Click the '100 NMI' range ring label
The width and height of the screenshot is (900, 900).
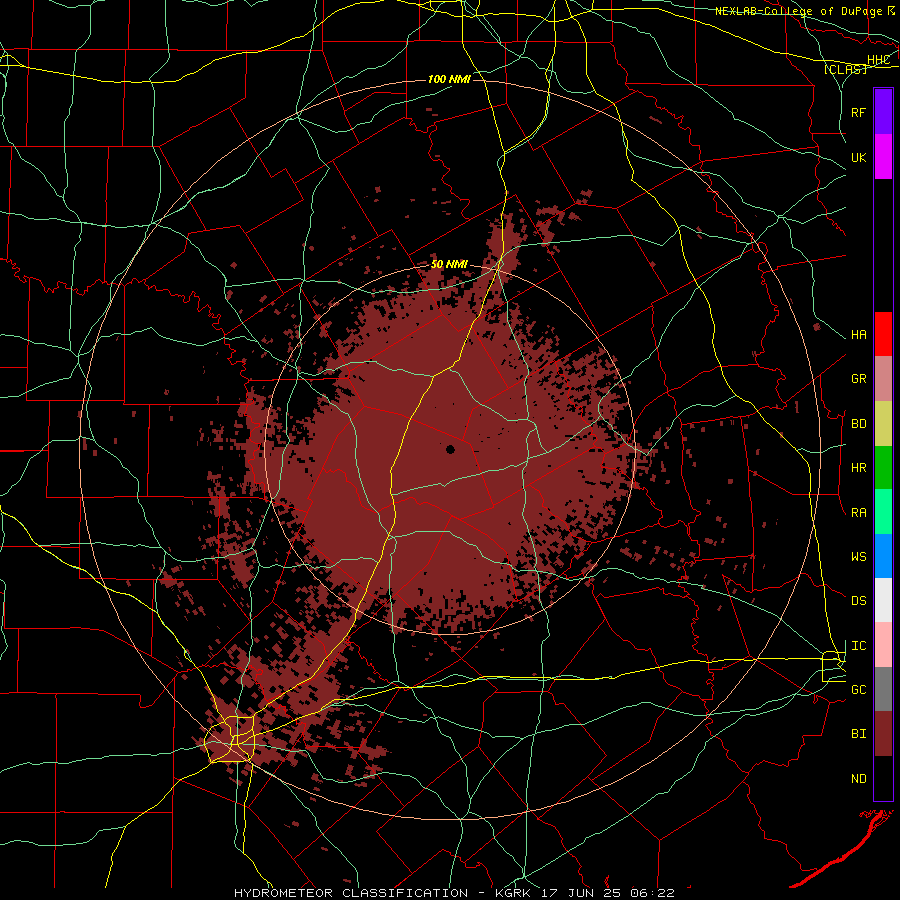[x=449, y=79]
